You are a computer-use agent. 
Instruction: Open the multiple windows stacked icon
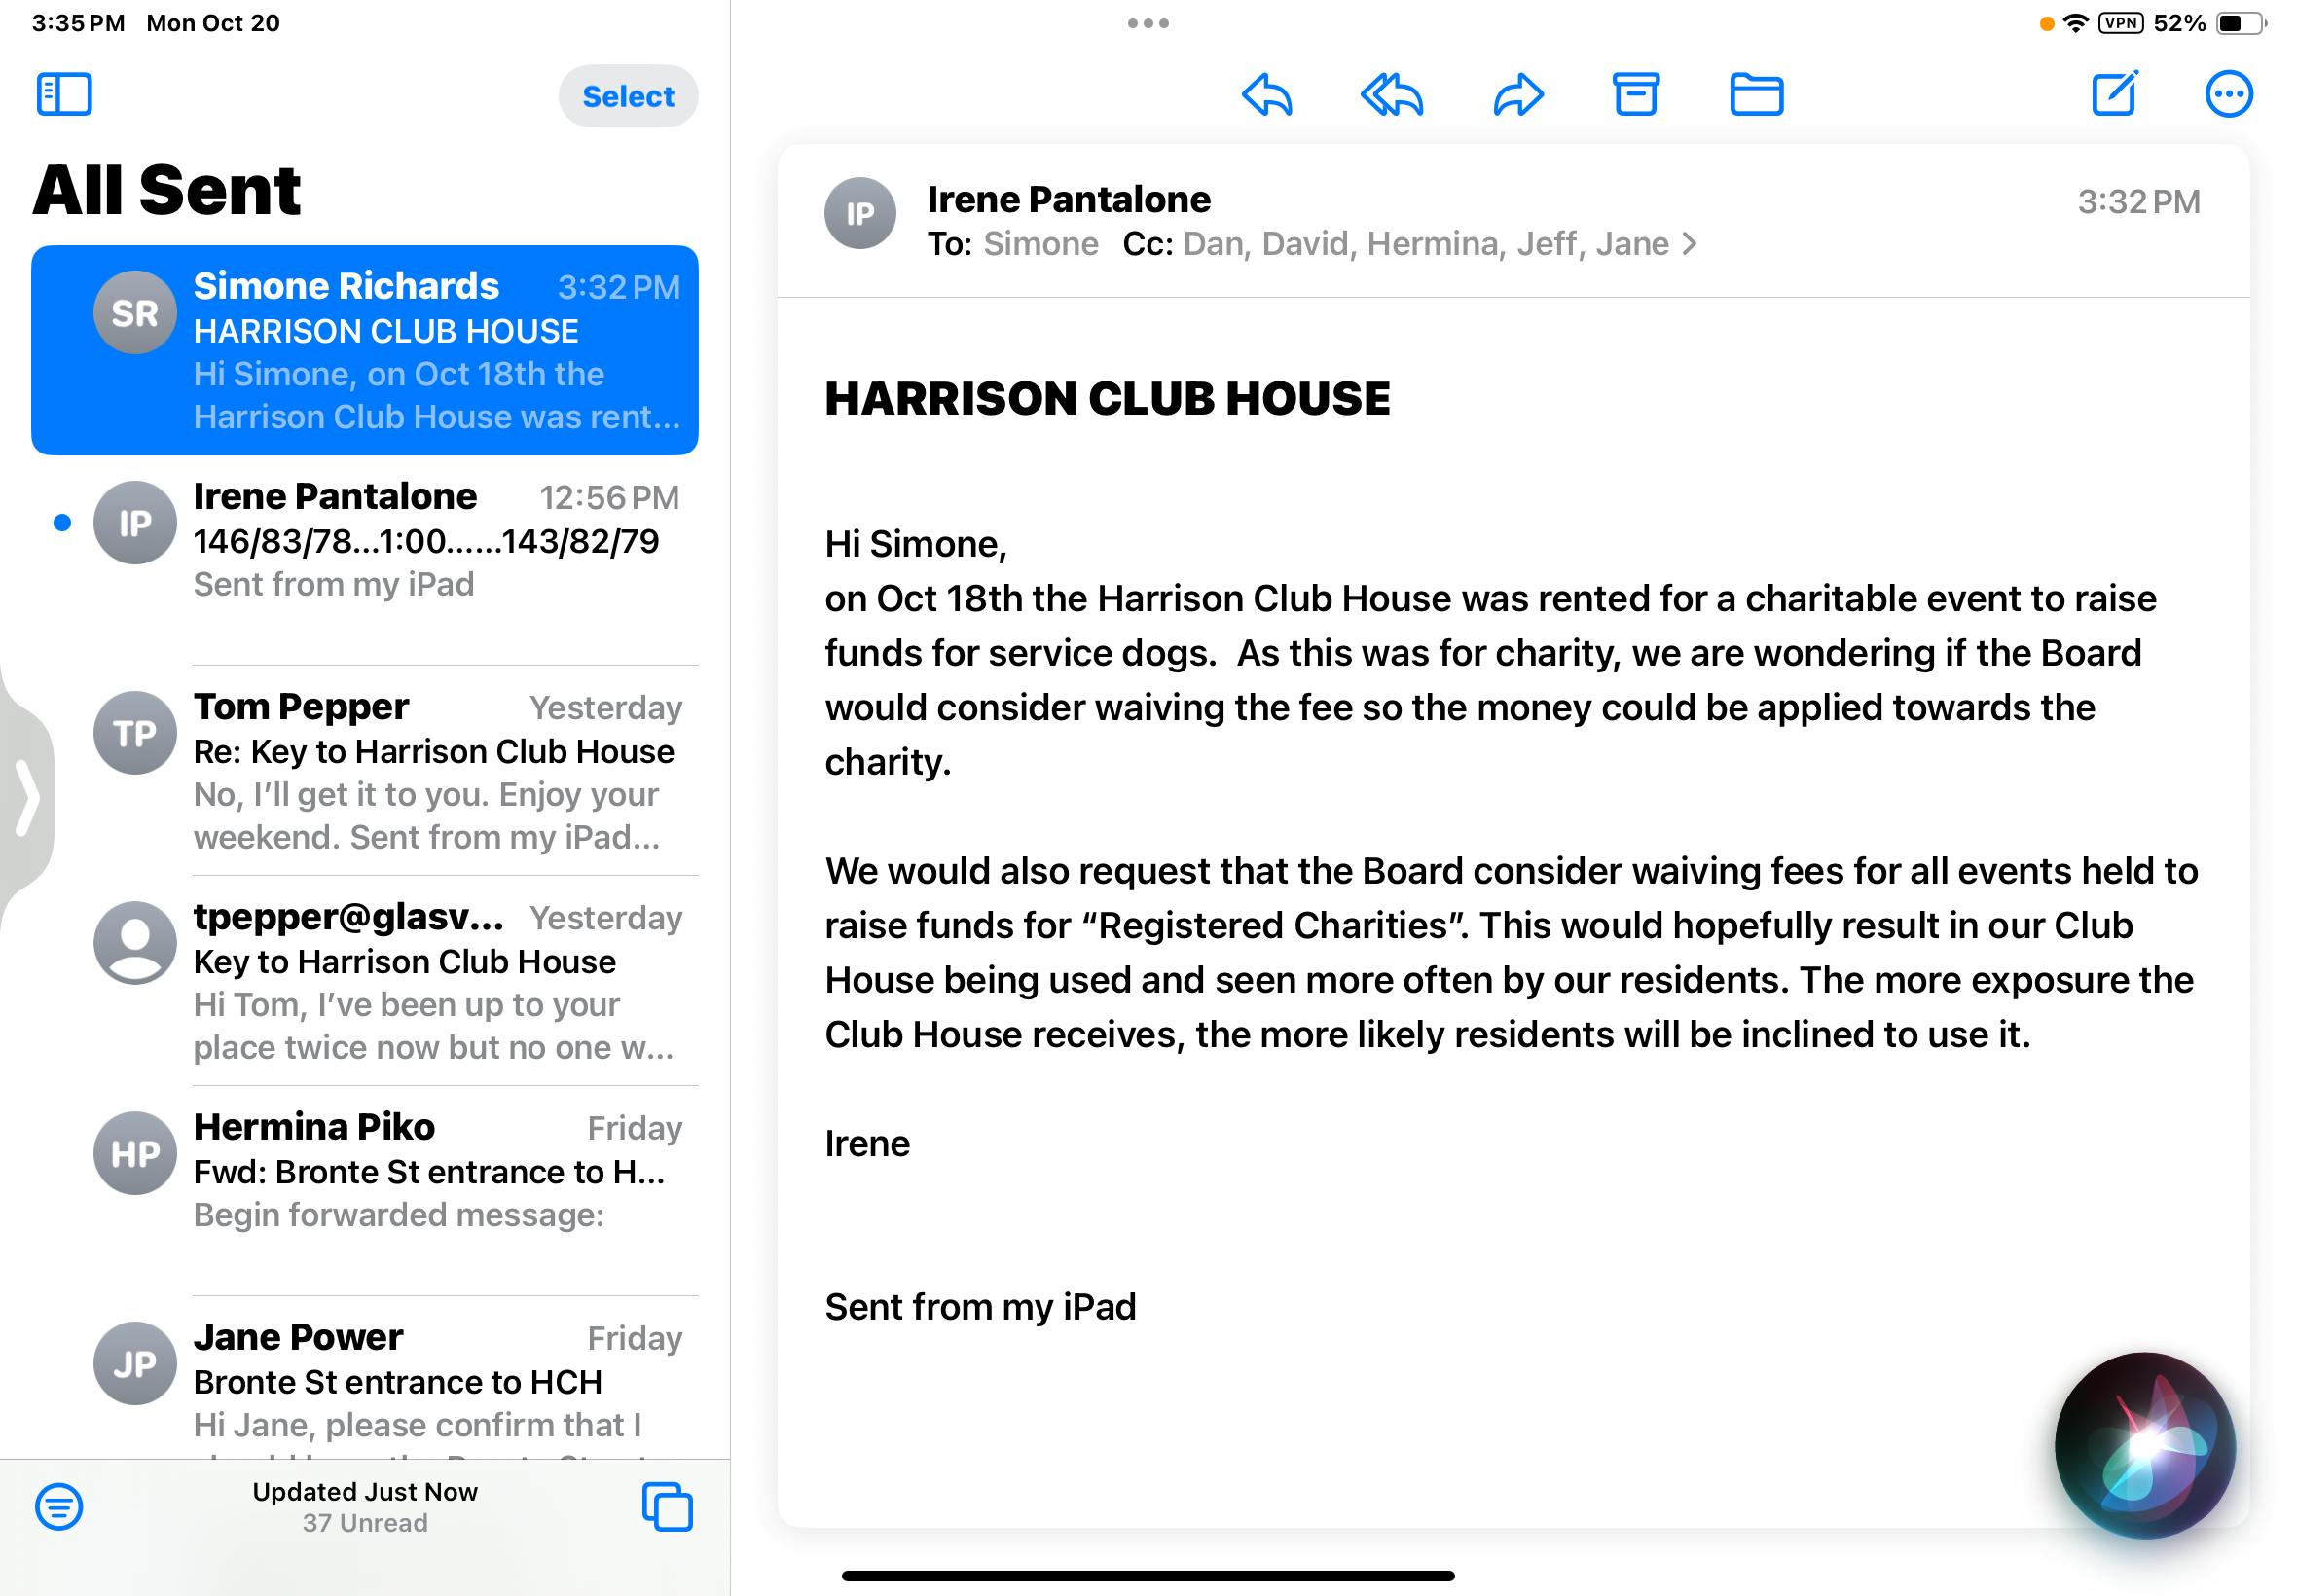[667, 1506]
